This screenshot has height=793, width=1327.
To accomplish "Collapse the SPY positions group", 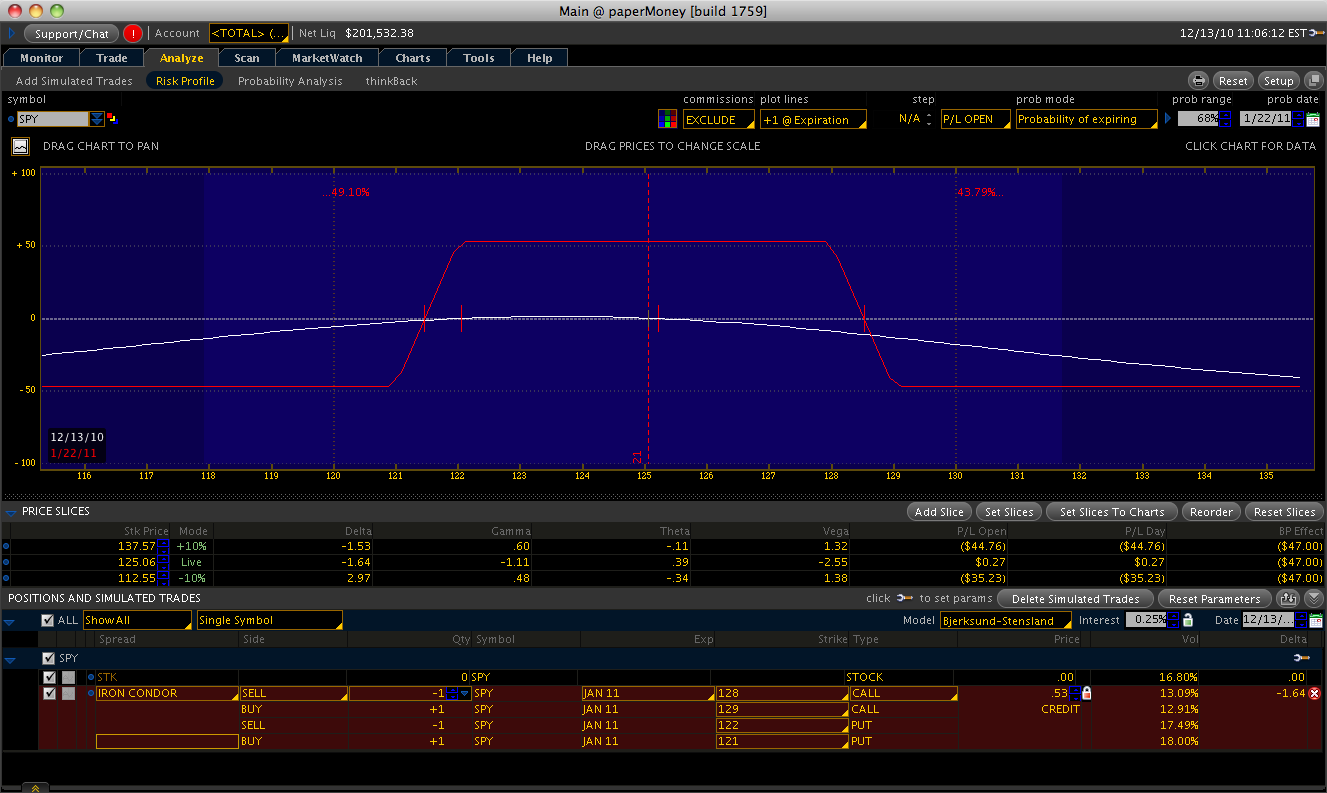I will point(10,659).
